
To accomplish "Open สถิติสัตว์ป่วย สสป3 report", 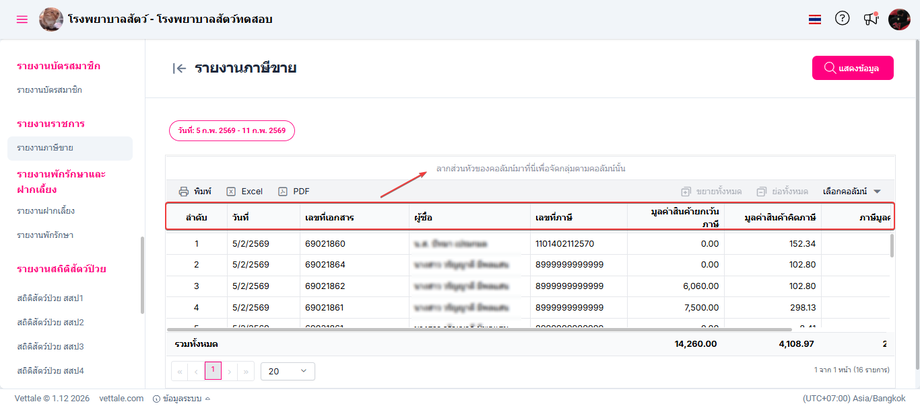I will (x=50, y=346).
